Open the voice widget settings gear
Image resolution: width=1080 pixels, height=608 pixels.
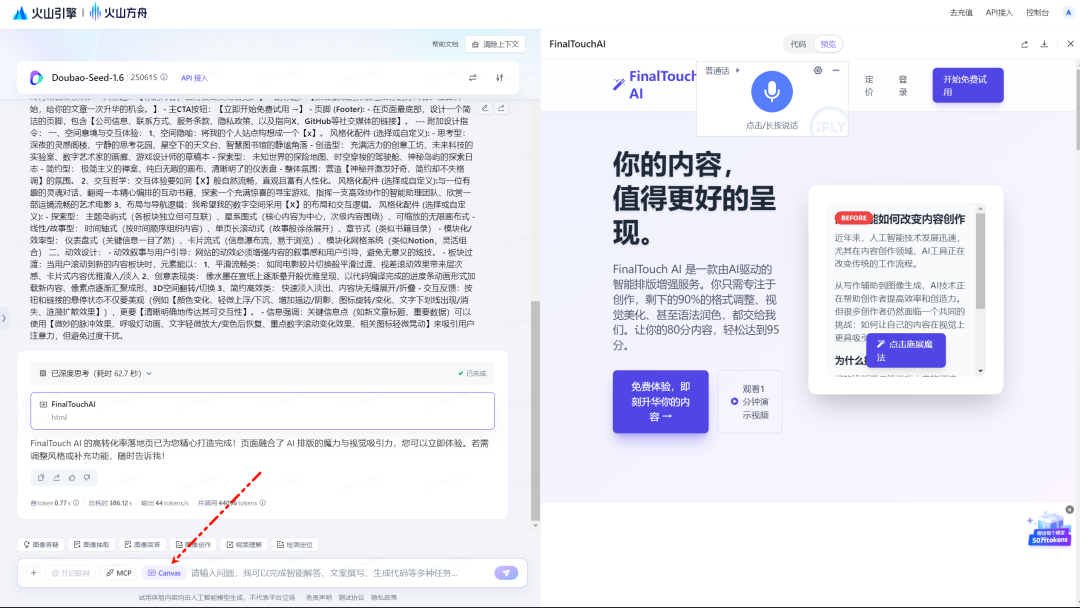point(818,70)
